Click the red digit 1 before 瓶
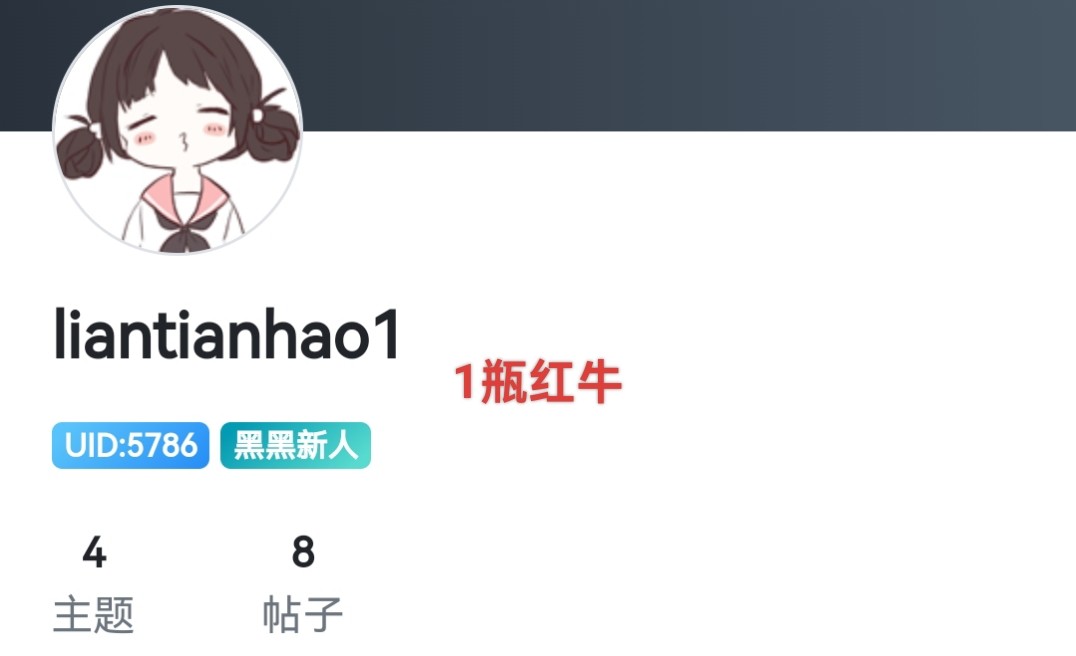Image resolution: width=1076 pixels, height=656 pixels. 465,382
